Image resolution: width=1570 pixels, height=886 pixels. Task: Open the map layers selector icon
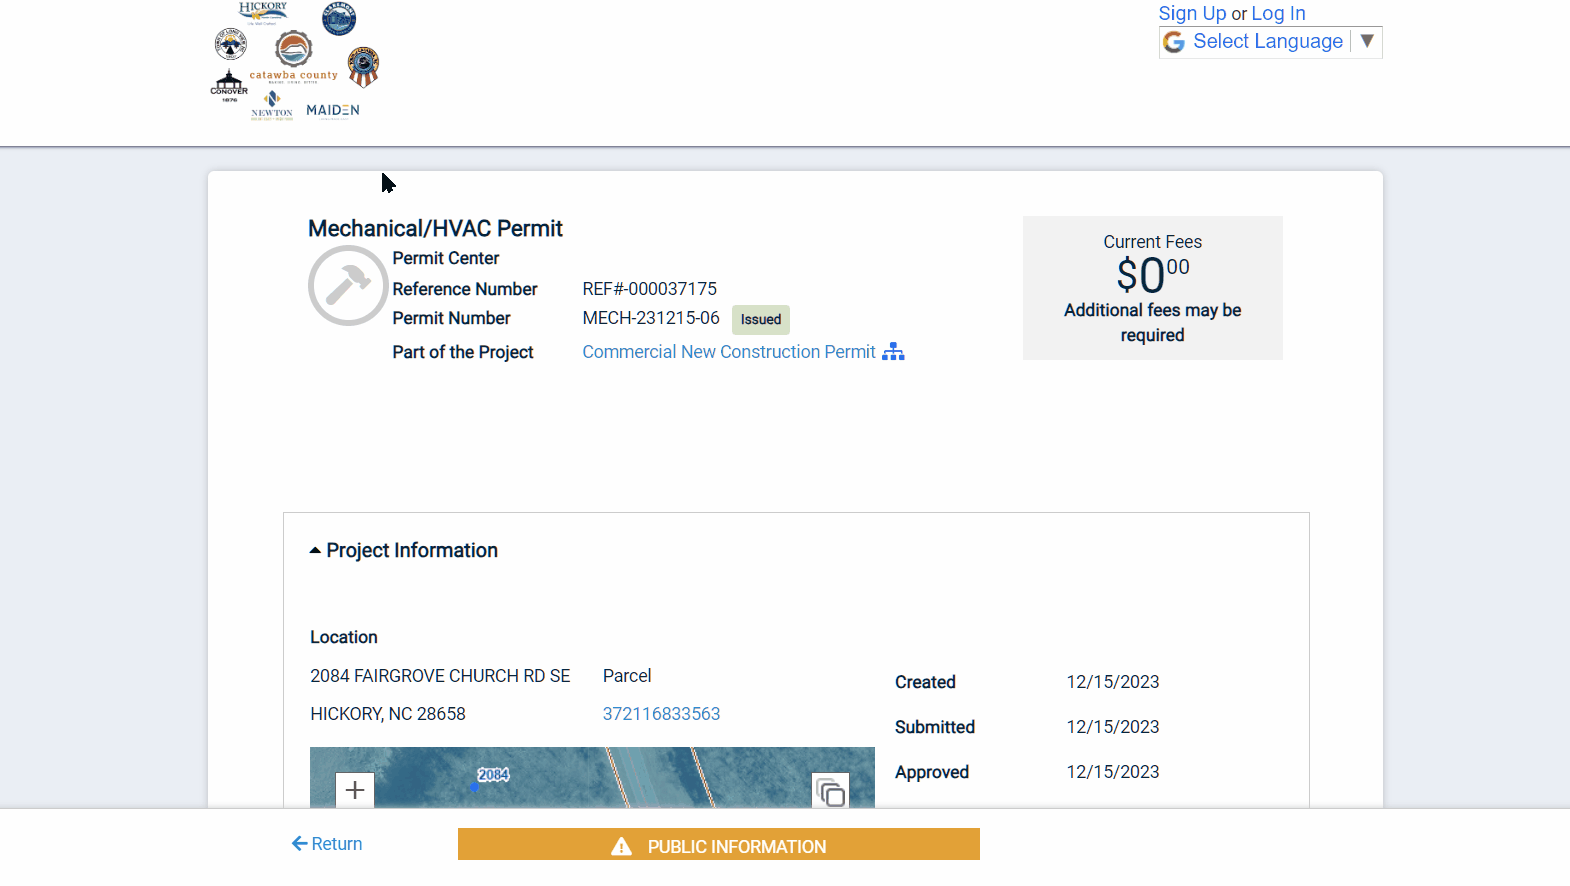point(830,792)
